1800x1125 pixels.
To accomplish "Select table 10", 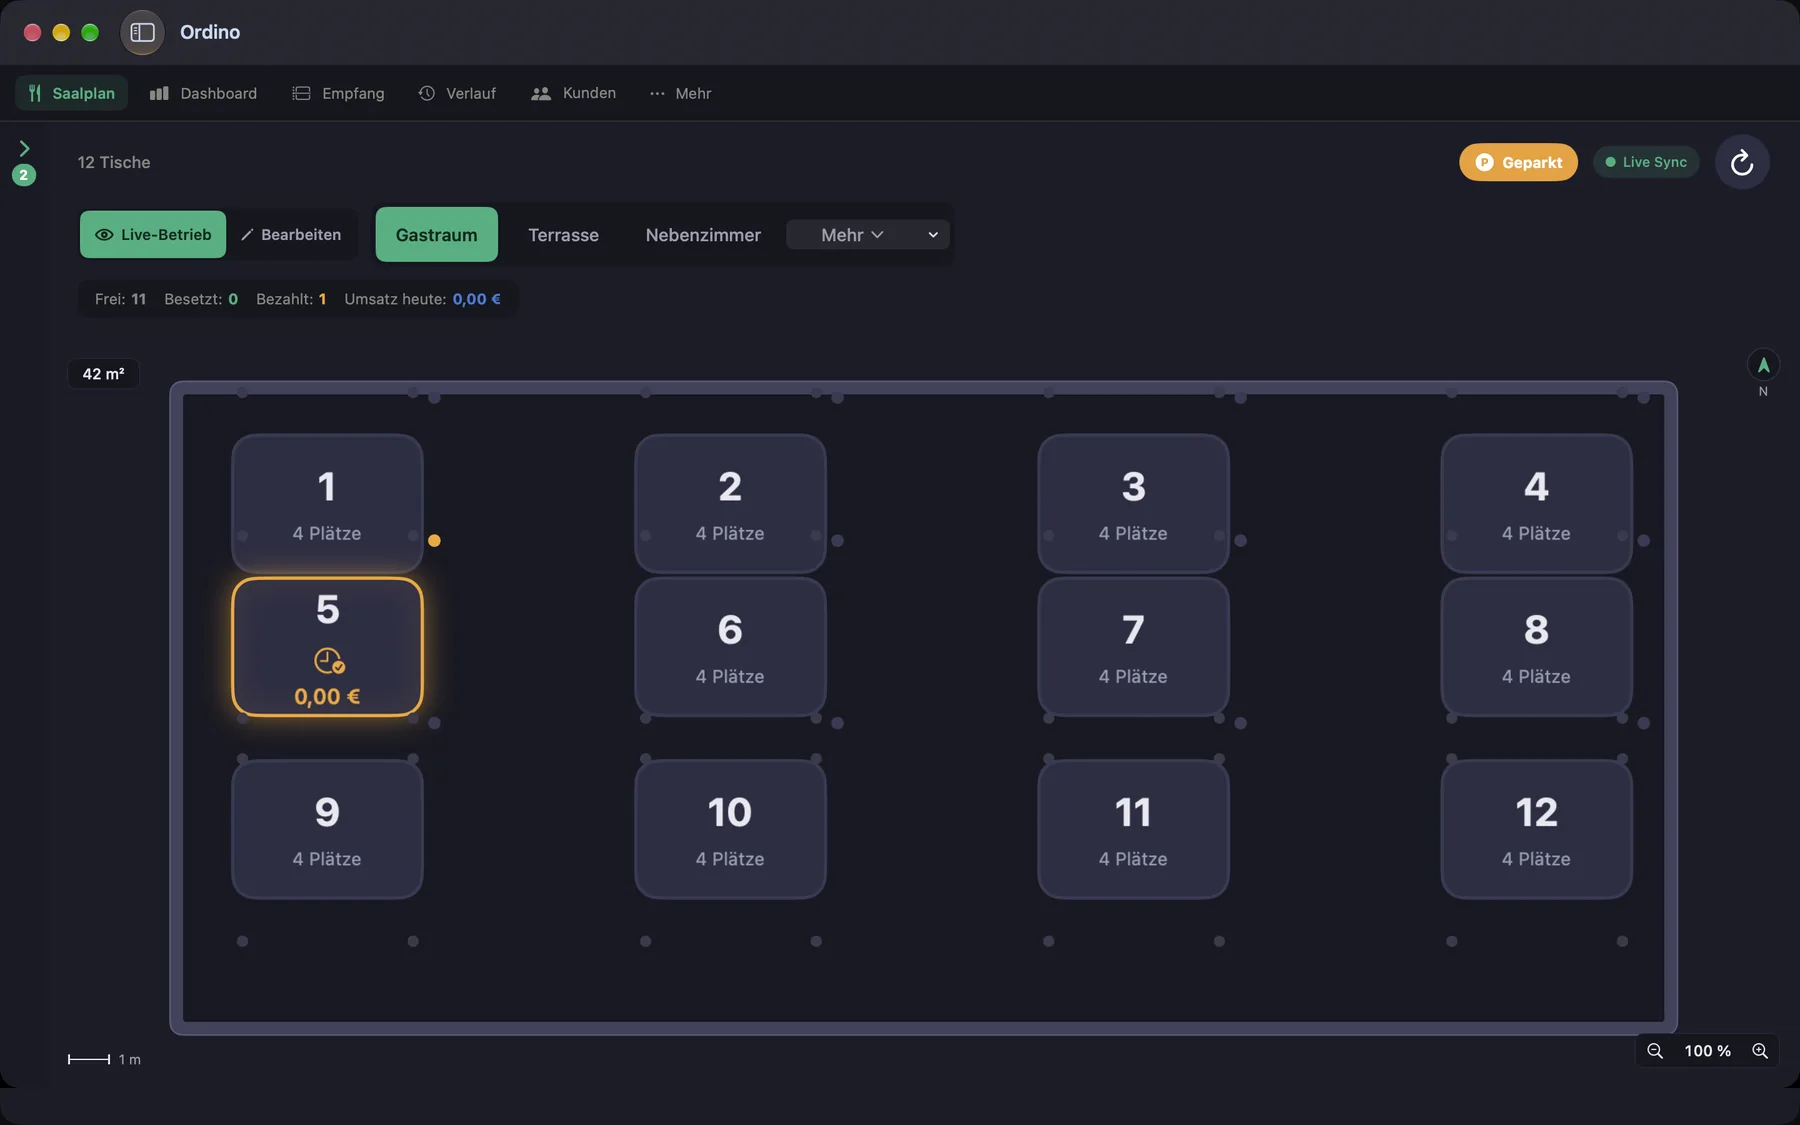I will (730, 829).
